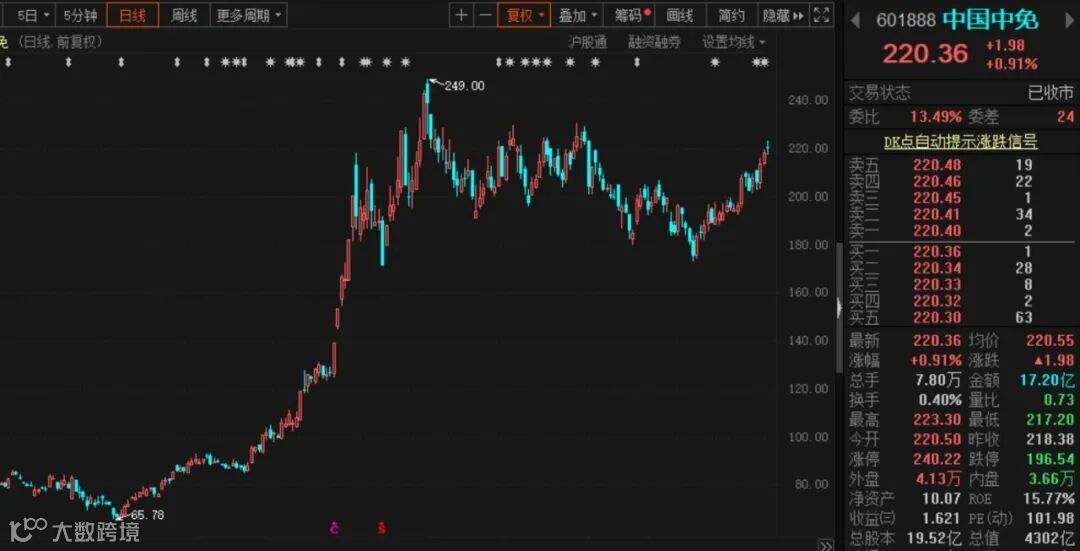Click the latest price 220.36 headline
Viewport: 1080px width, 551px height.
coord(925,54)
